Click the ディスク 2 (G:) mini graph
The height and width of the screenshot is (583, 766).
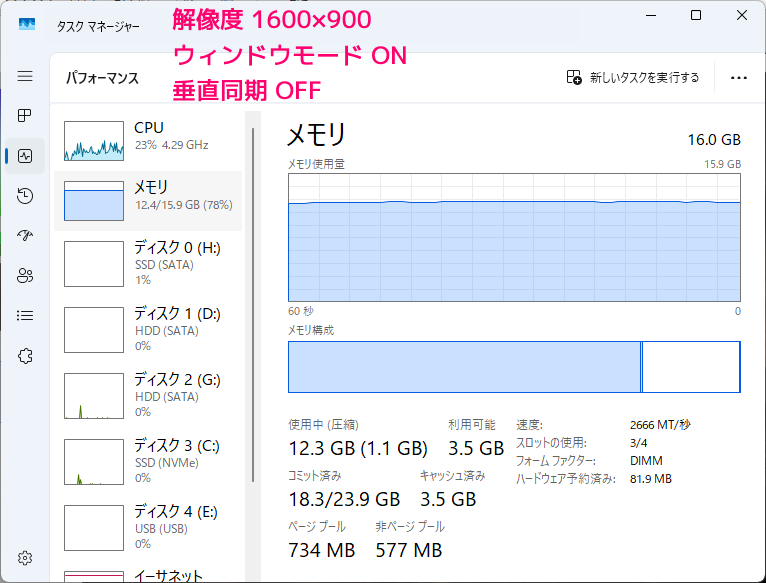click(94, 396)
